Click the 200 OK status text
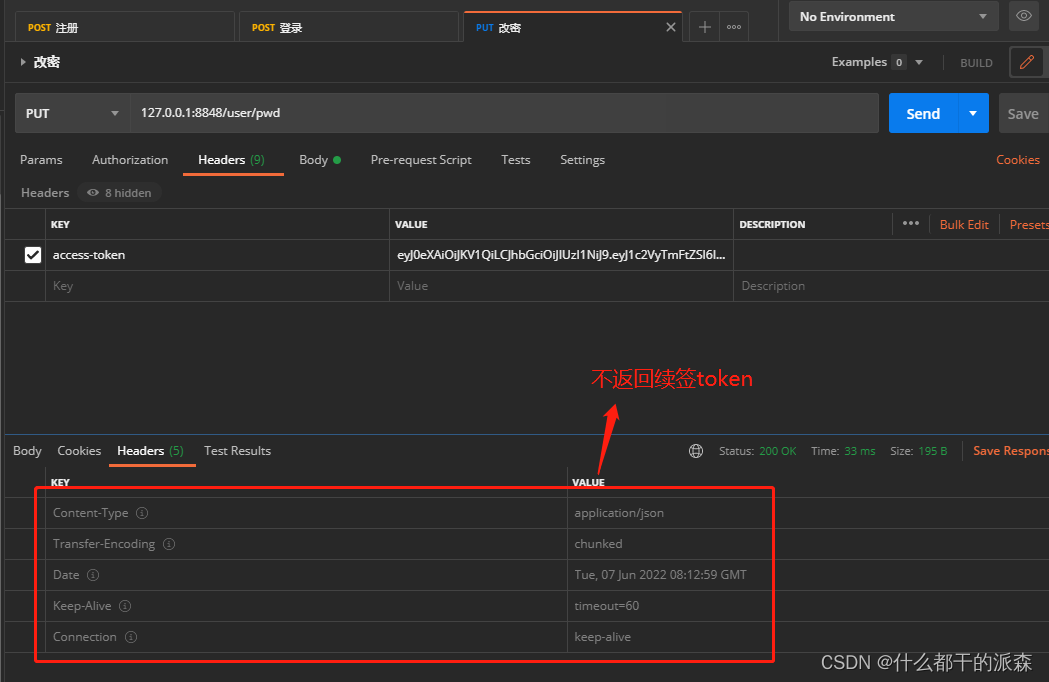The width and height of the screenshot is (1049, 682). point(777,451)
